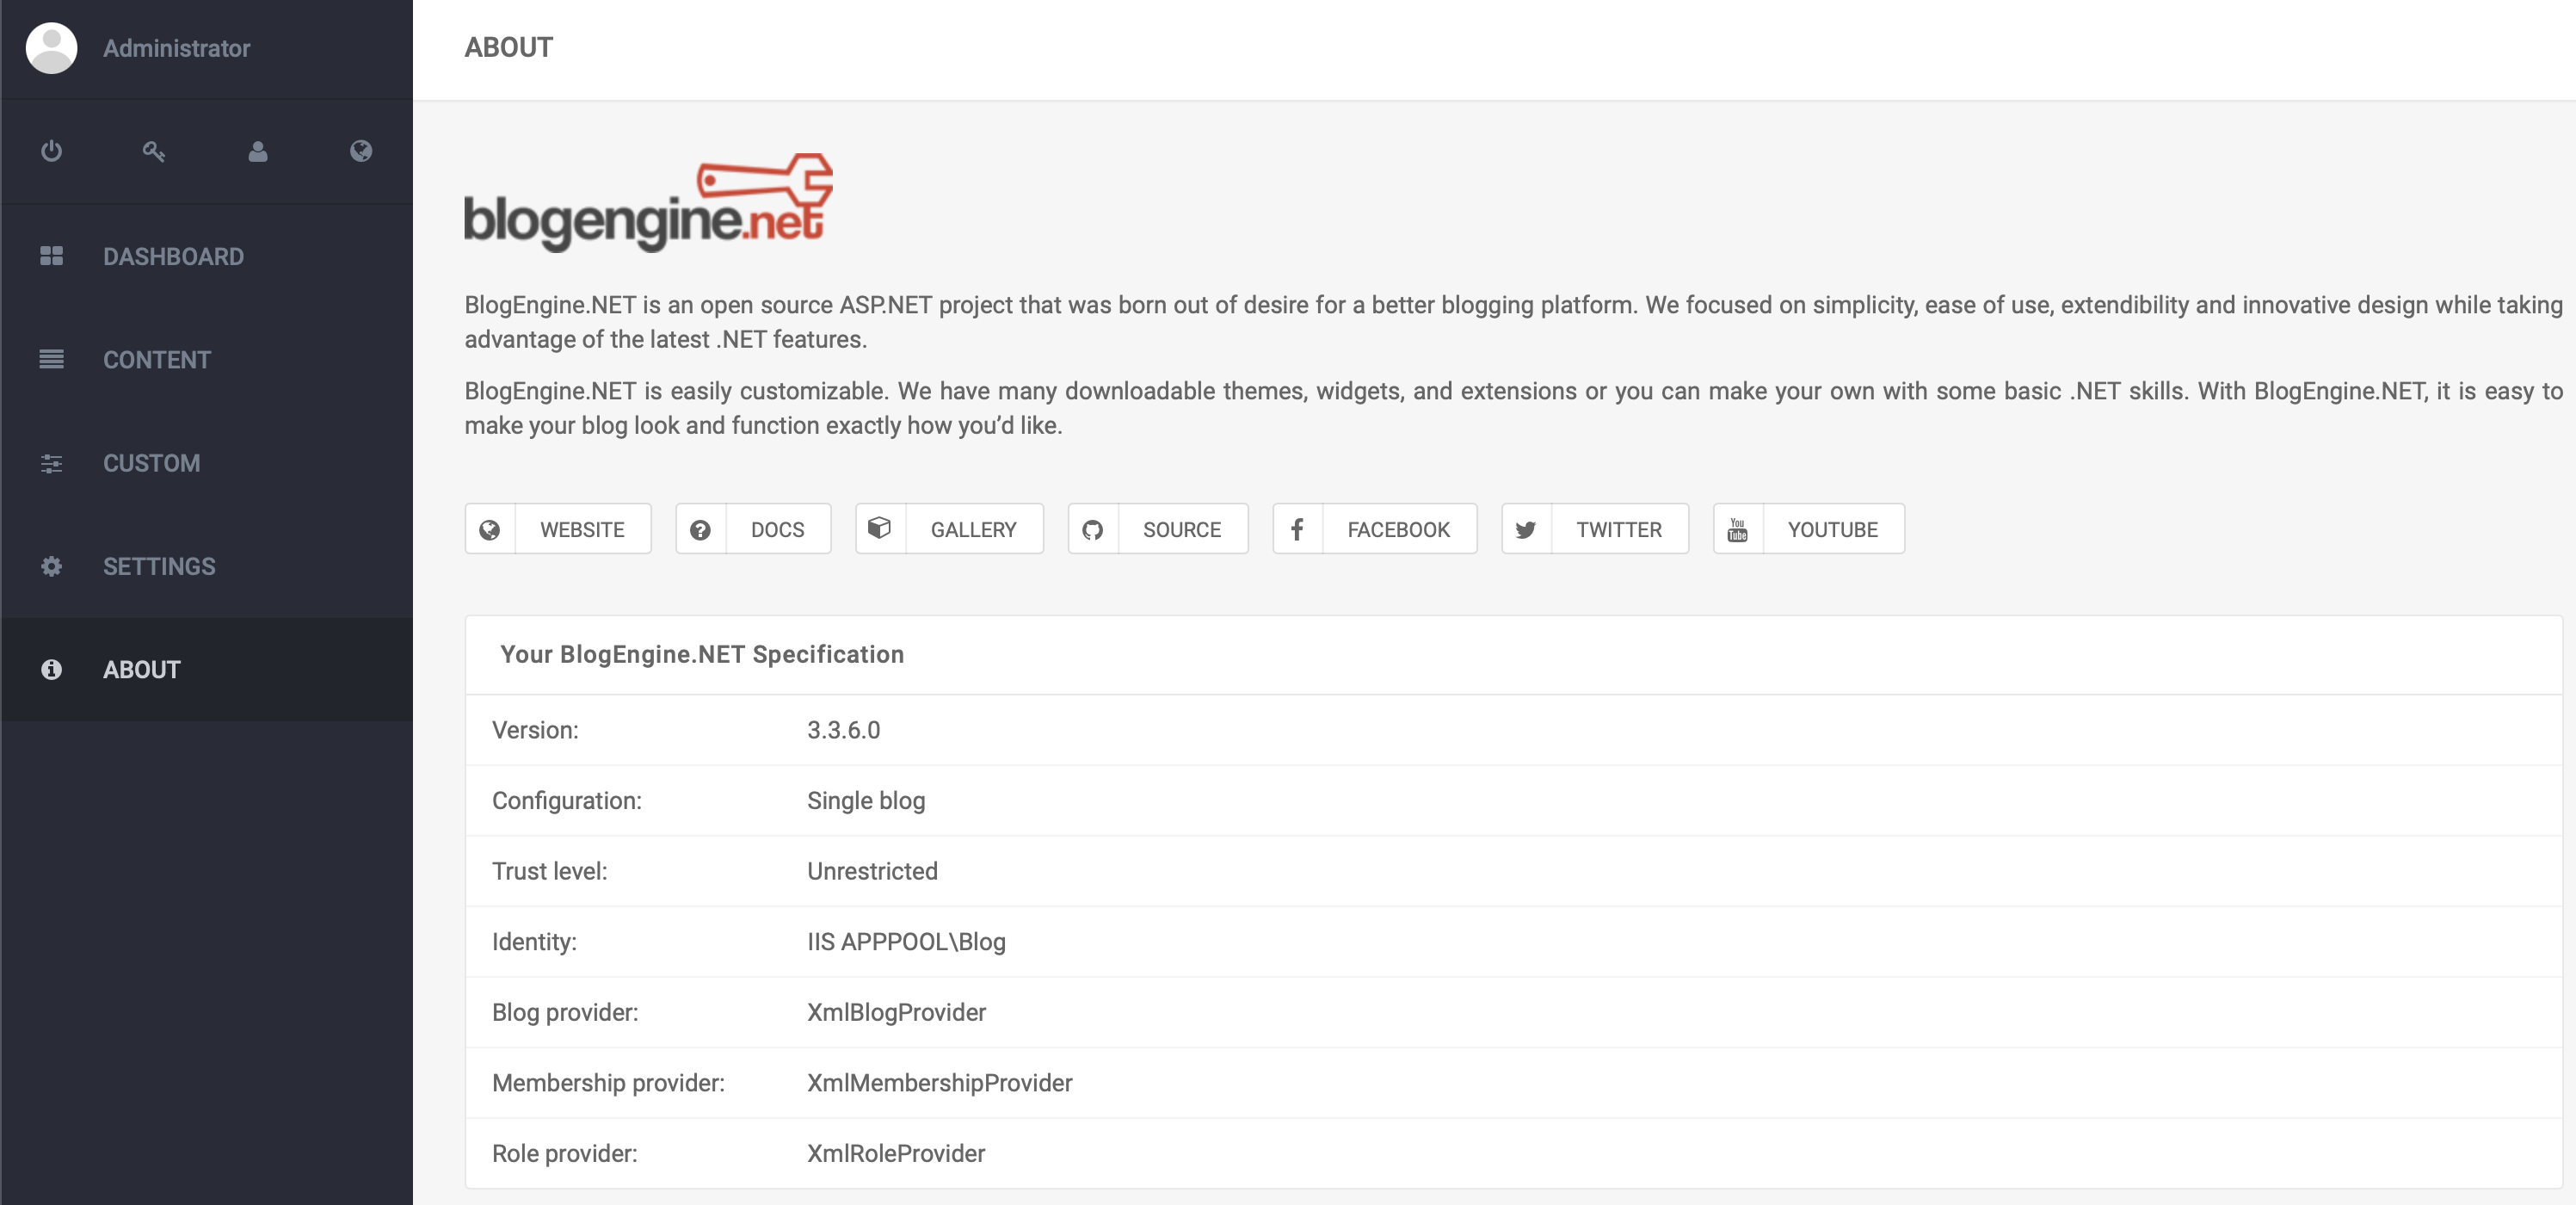Select the About info icon

(x=51, y=670)
